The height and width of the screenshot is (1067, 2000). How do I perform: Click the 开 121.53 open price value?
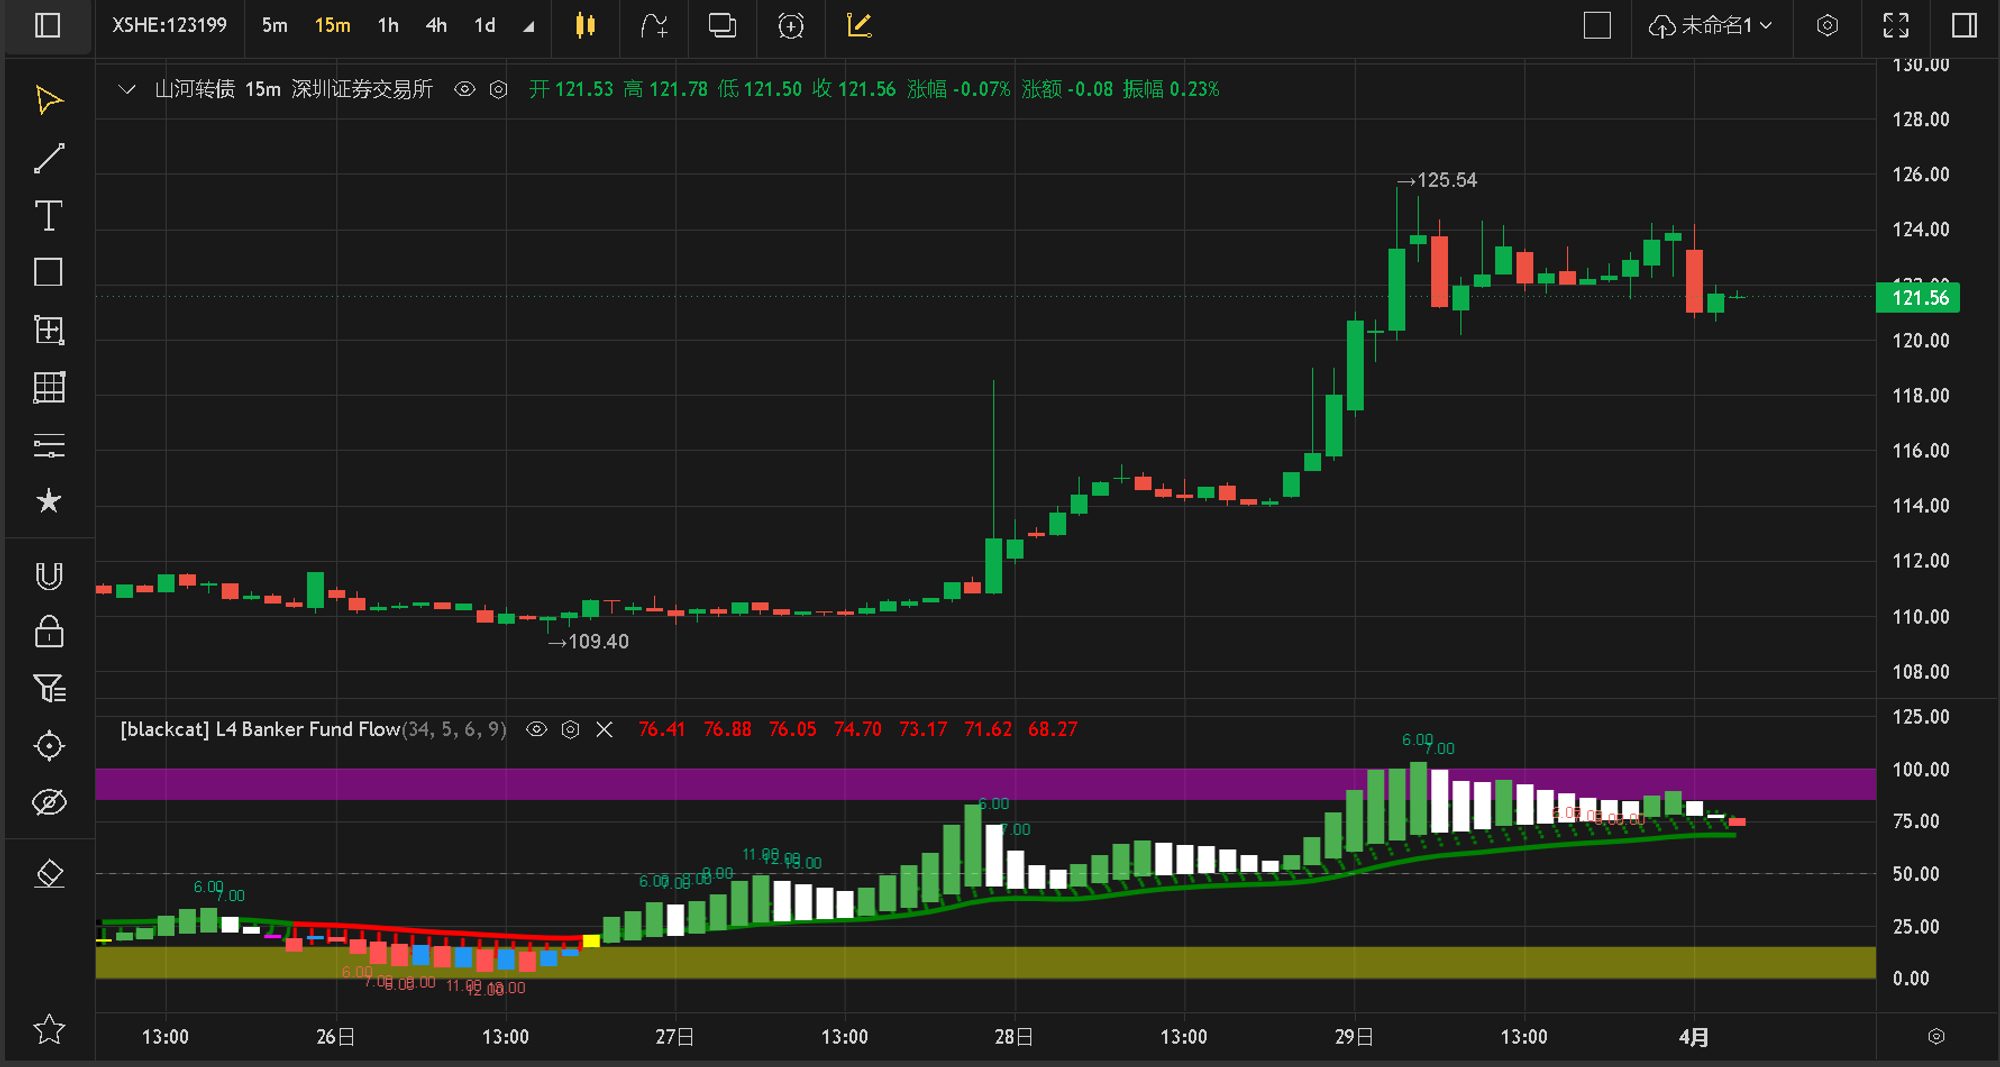click(x=571, y=89)
